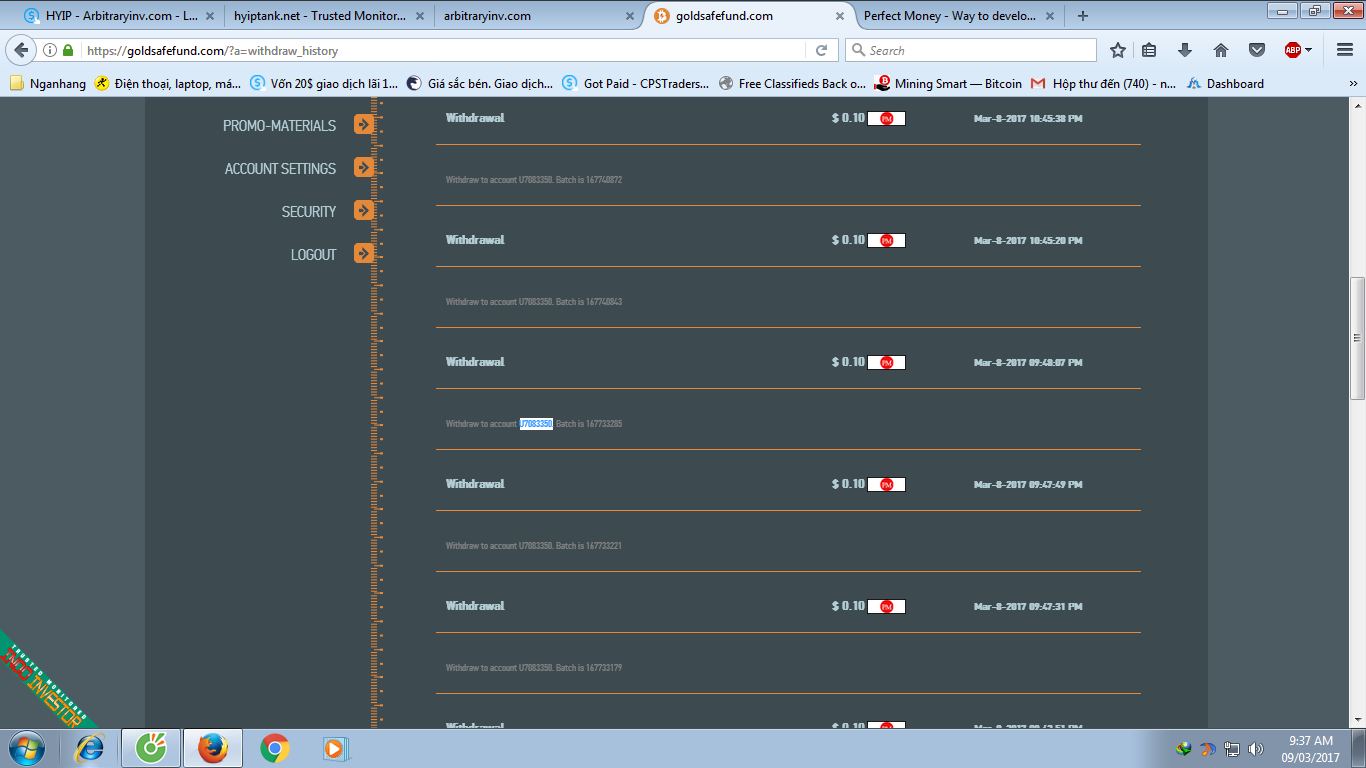Open the site information icon in the address bar
The image size is (1366, 768).
(x=50, y=50)
